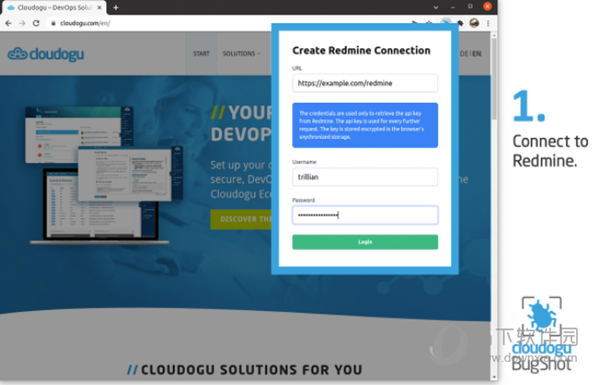The image size is (600, 385).
Task: Reload the cloudogu.com page
Action: click(36, 23)
